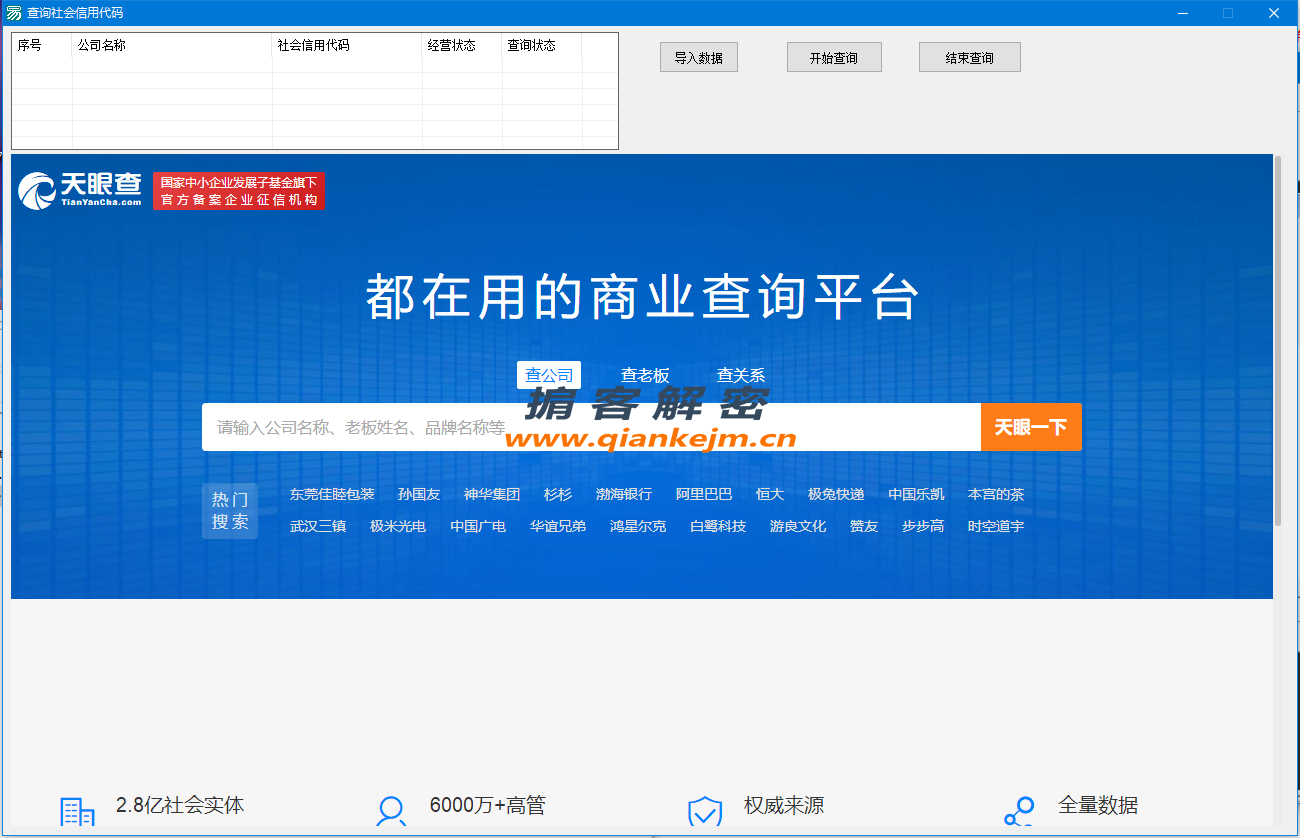This screenshot has height=838, width=1300.
Task: Focus the company name search field
Action: pyautogui.click(x=591, y=427)
